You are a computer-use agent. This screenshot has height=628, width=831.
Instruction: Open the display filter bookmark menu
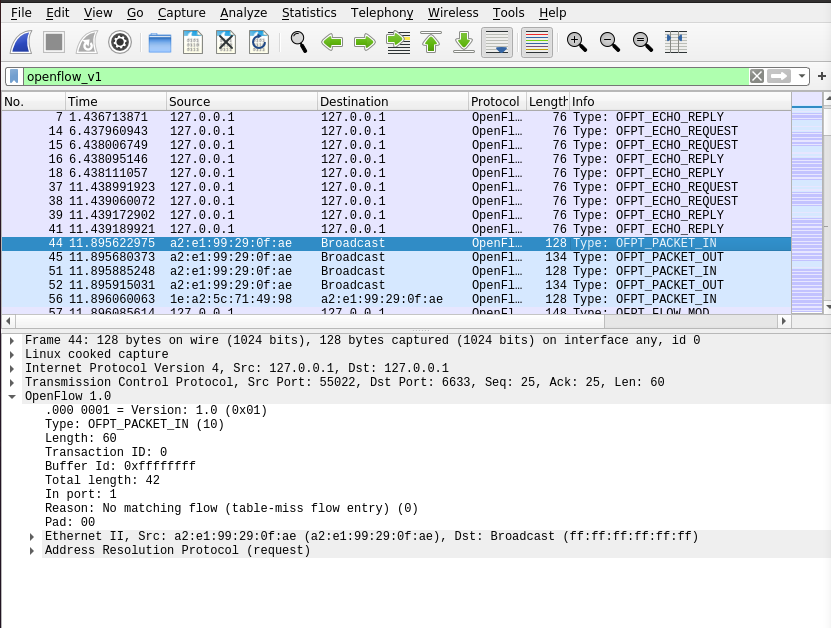coord(14,76)
